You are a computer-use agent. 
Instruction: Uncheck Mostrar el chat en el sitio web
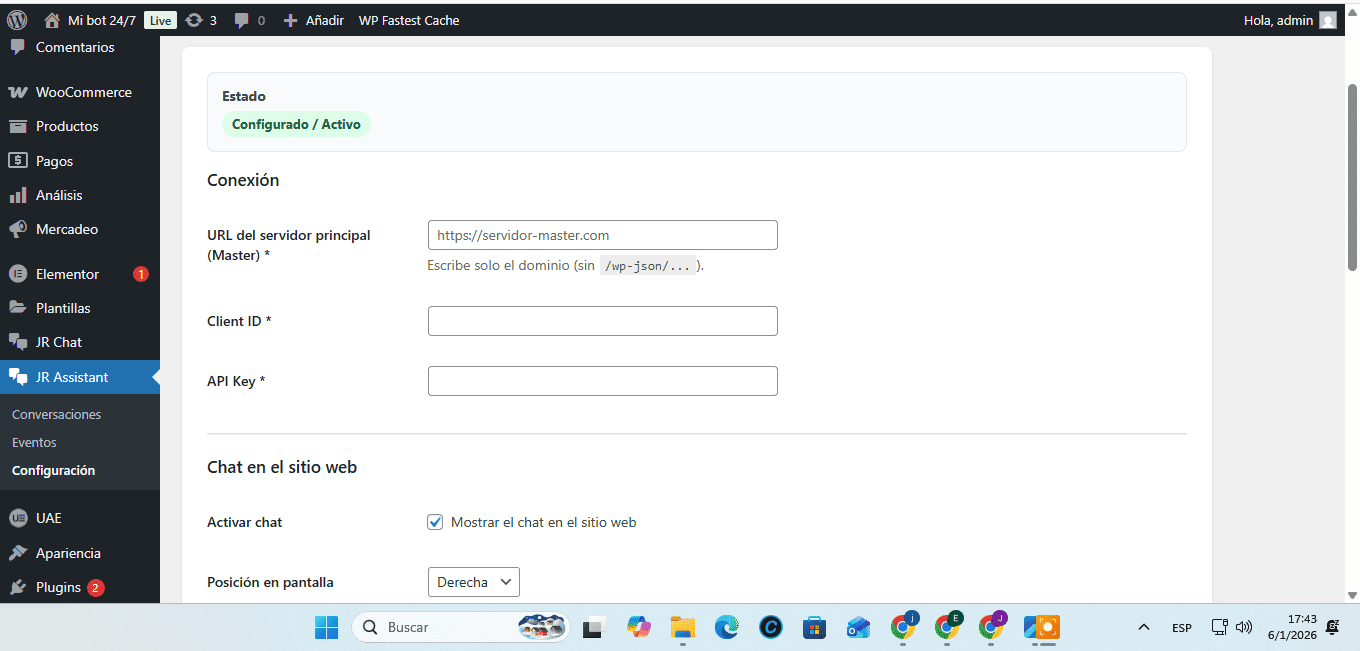pos(435,521)
